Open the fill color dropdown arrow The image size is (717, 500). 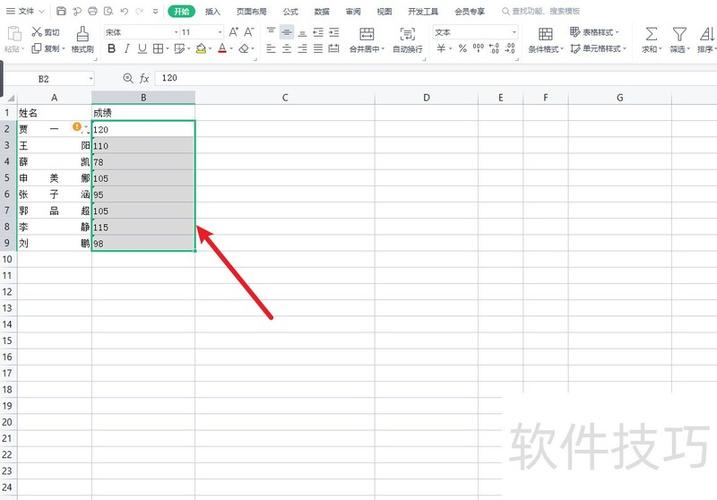coord(210,48)
